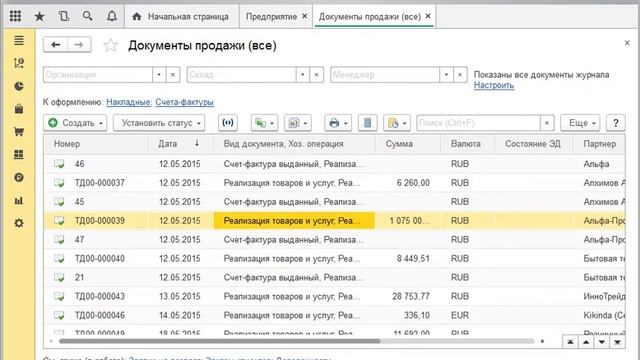640x360 pixels.
Task: Open History icon in top bar
Action: pos(63,16)
